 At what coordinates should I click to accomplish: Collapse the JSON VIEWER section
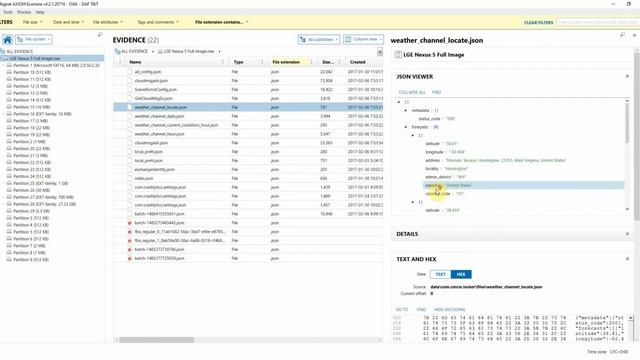click(x=627, y=76)
